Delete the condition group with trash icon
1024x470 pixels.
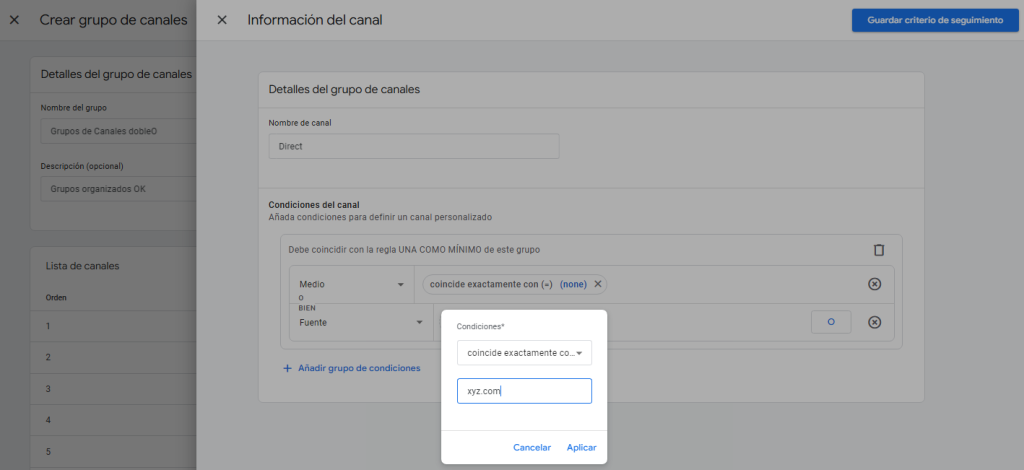pos(878,250)
